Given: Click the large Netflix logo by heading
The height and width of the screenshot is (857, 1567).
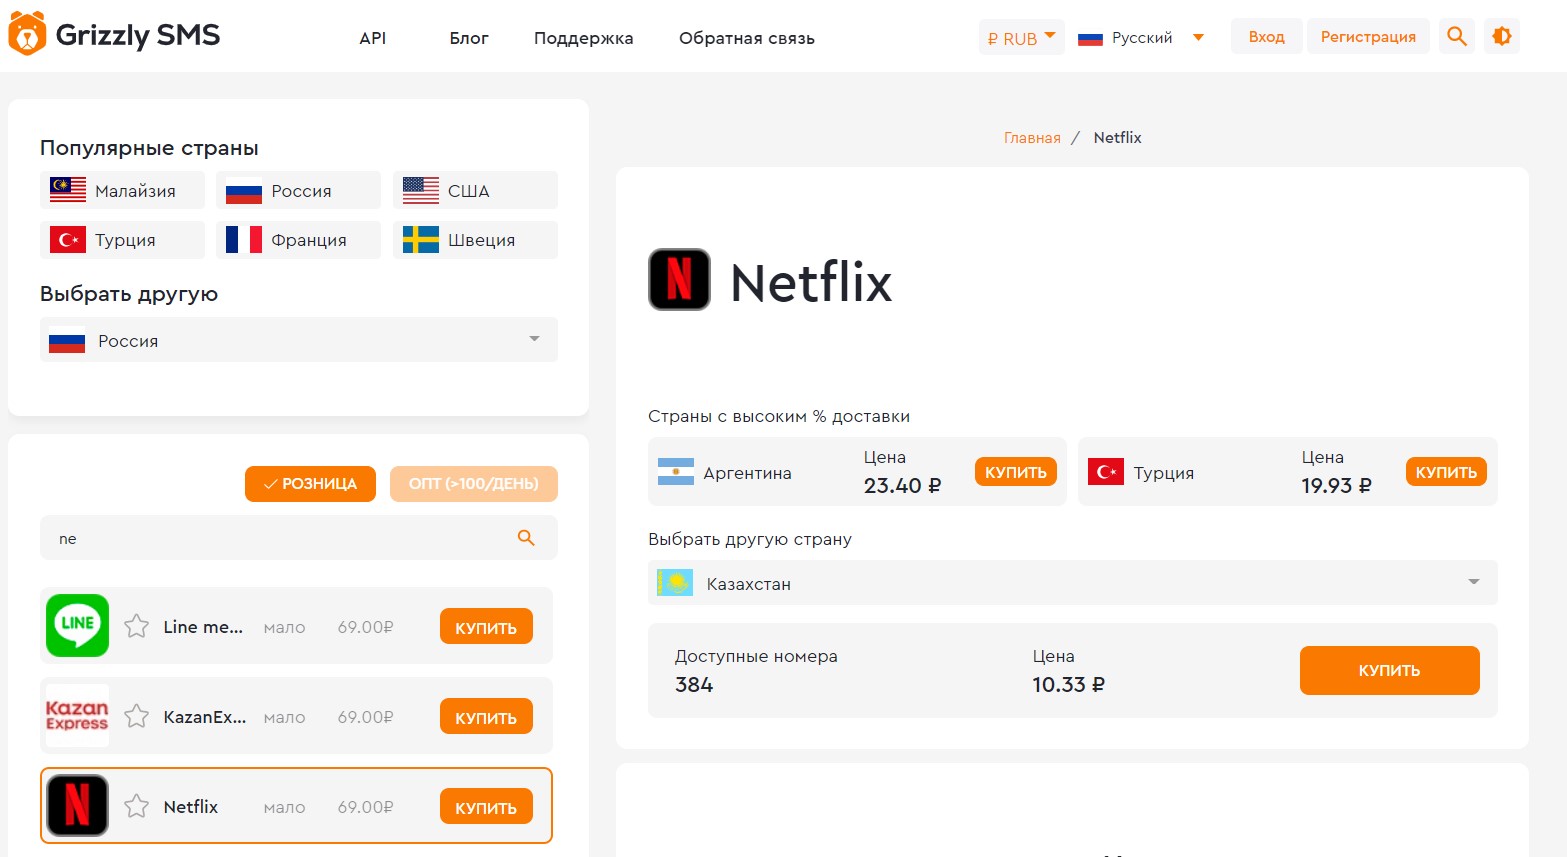Looking at the screenshot, I should coord(680,280).
